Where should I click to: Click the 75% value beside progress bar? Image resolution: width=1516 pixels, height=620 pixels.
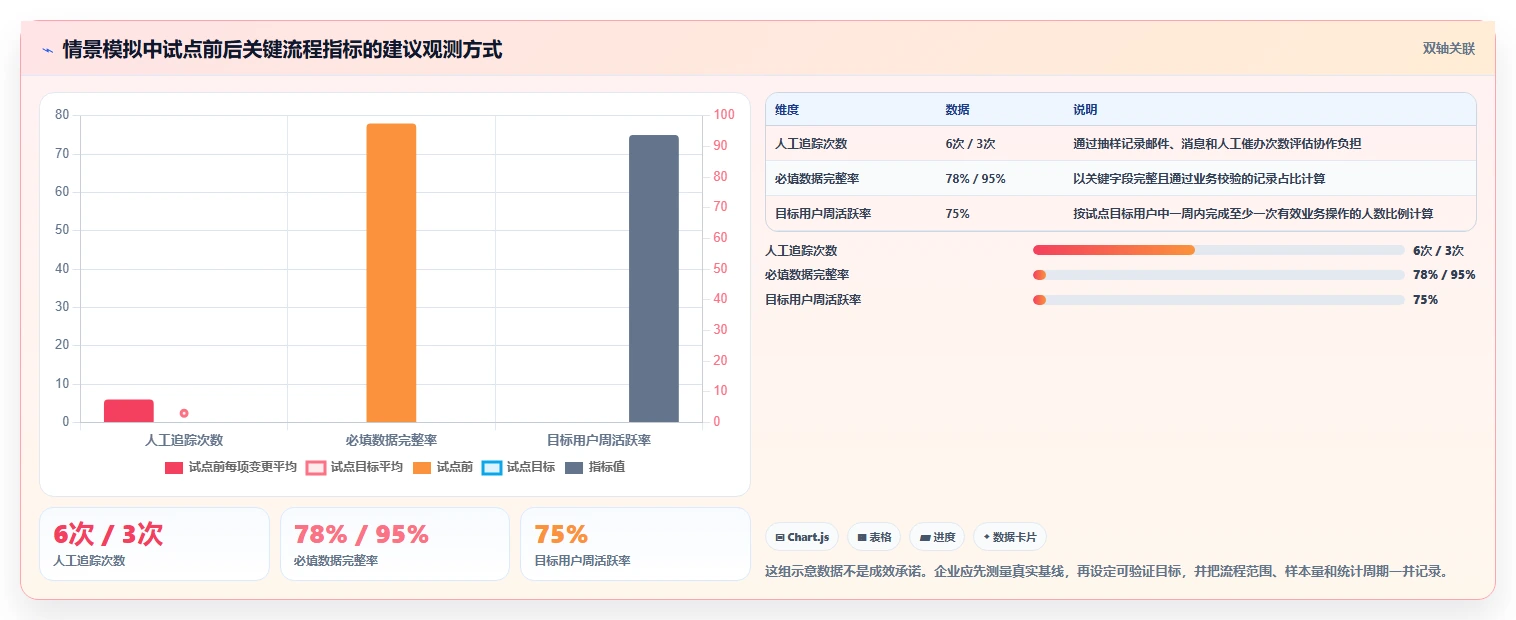click(x=1425, y=300)
